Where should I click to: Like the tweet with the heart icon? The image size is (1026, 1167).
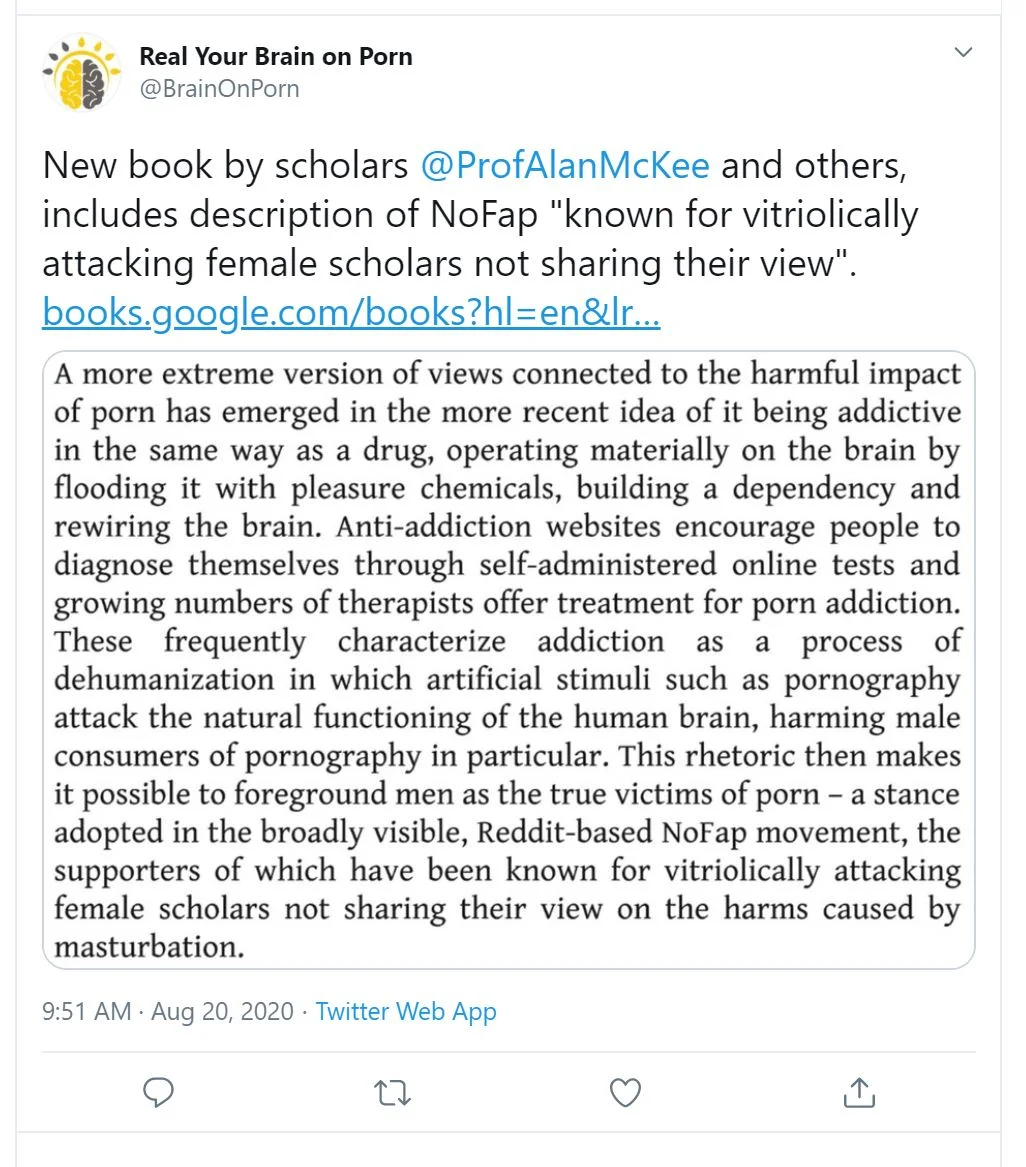(x=625, y=1094)
